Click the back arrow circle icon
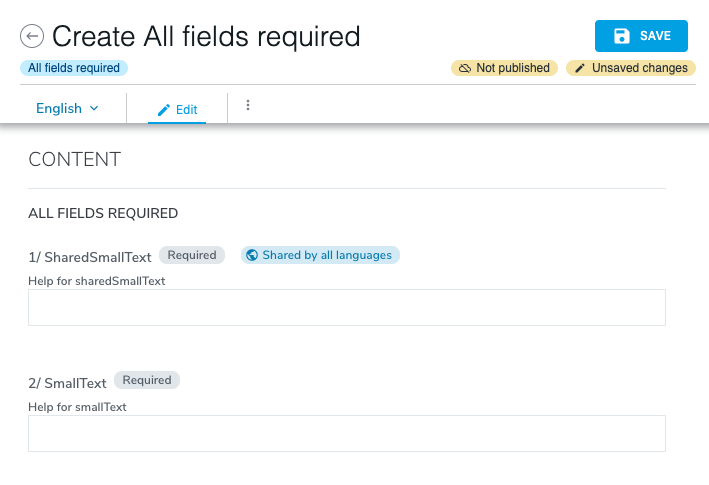 click(x=32, y=36)
